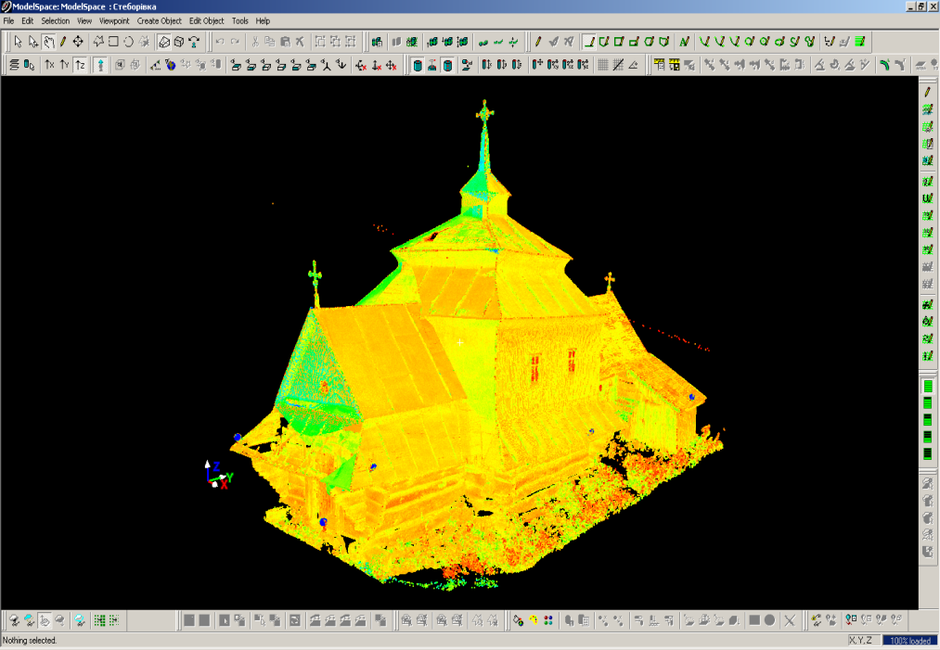Select the Draw Line tool
940x650 pixels.
pyautogui.click(x=589, y=41)
